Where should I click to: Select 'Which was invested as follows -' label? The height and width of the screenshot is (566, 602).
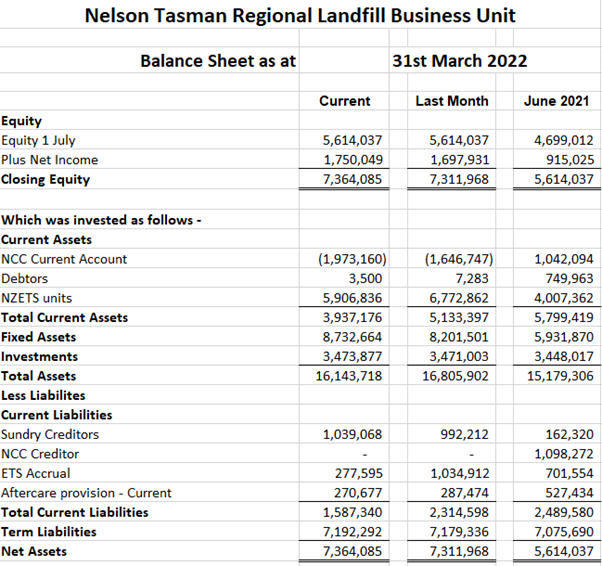(x=101, y=220)
